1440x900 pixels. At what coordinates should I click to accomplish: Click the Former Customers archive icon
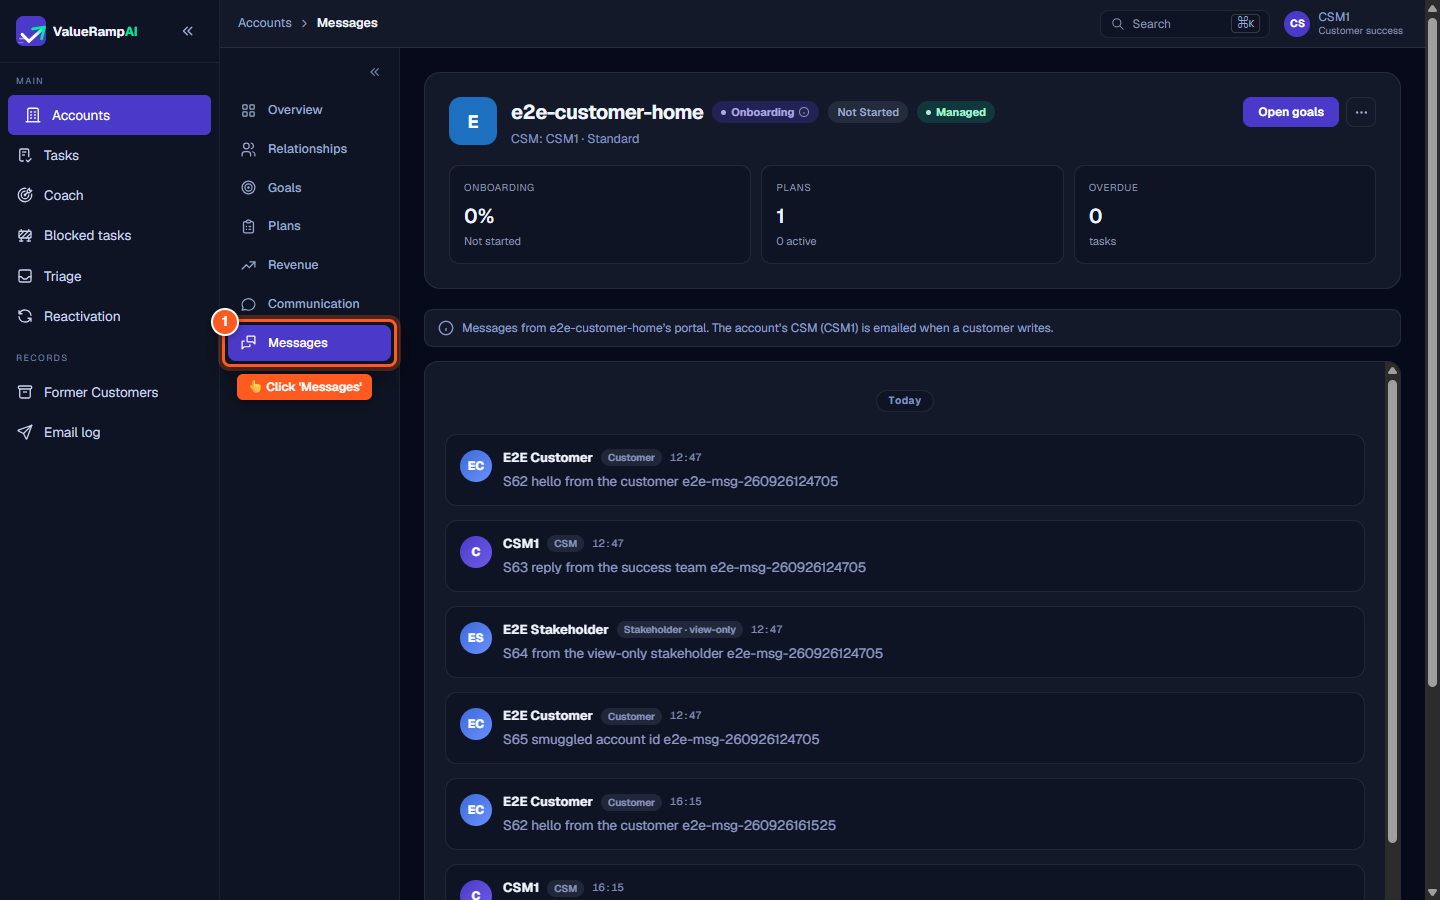[x=25, y=392]
